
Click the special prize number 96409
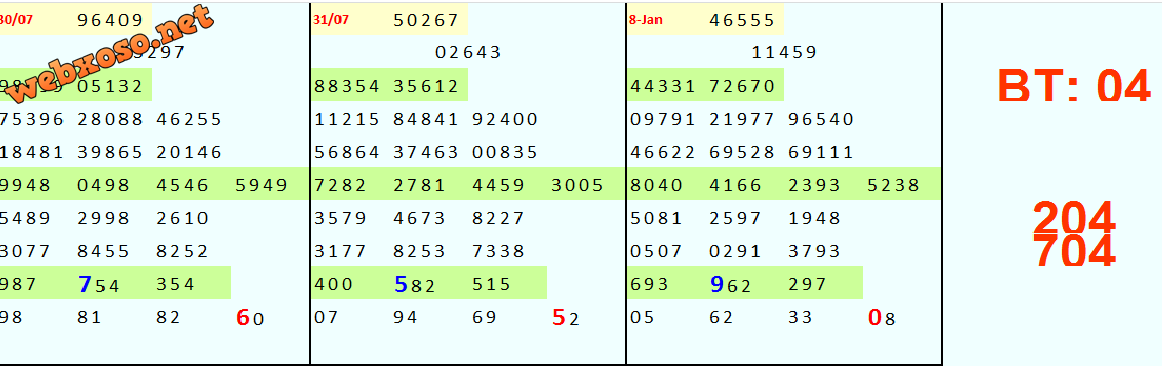(110, 20)
